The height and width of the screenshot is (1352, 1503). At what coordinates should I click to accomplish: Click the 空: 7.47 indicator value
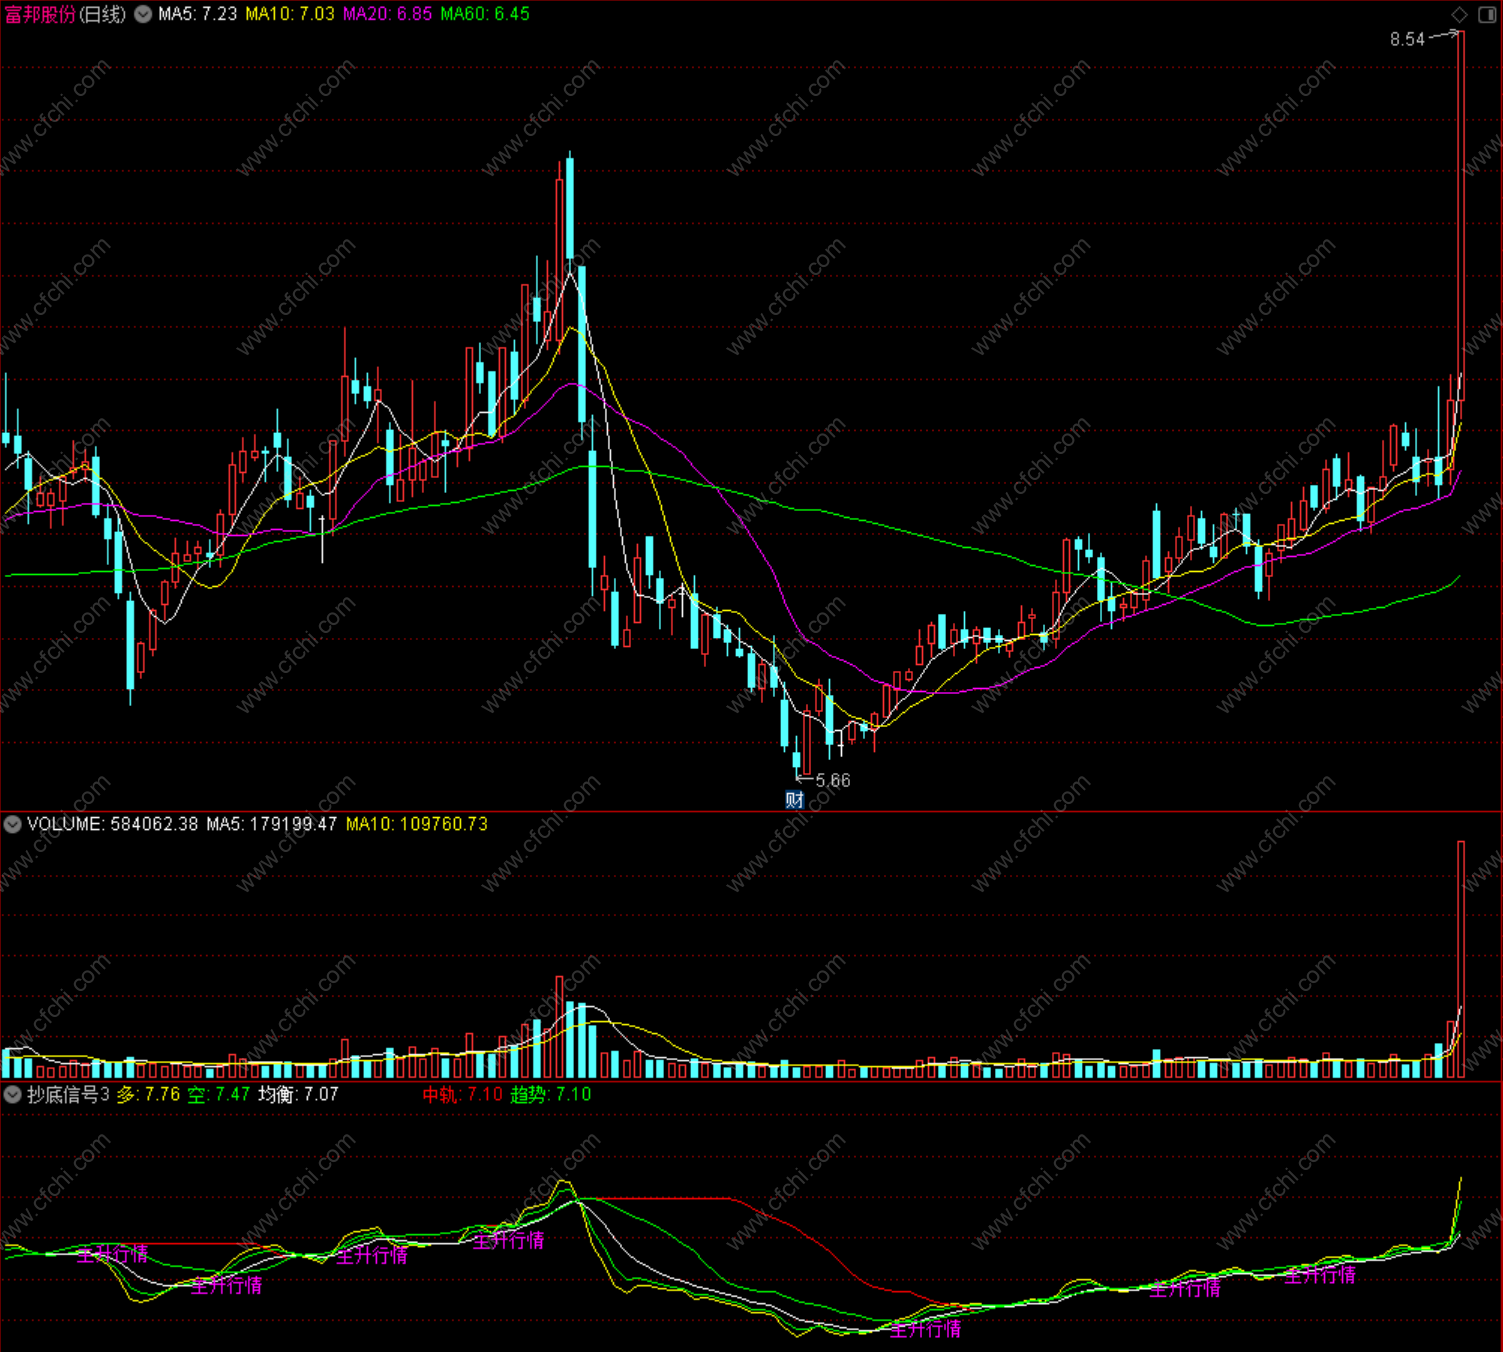(x=218, y=1094)
